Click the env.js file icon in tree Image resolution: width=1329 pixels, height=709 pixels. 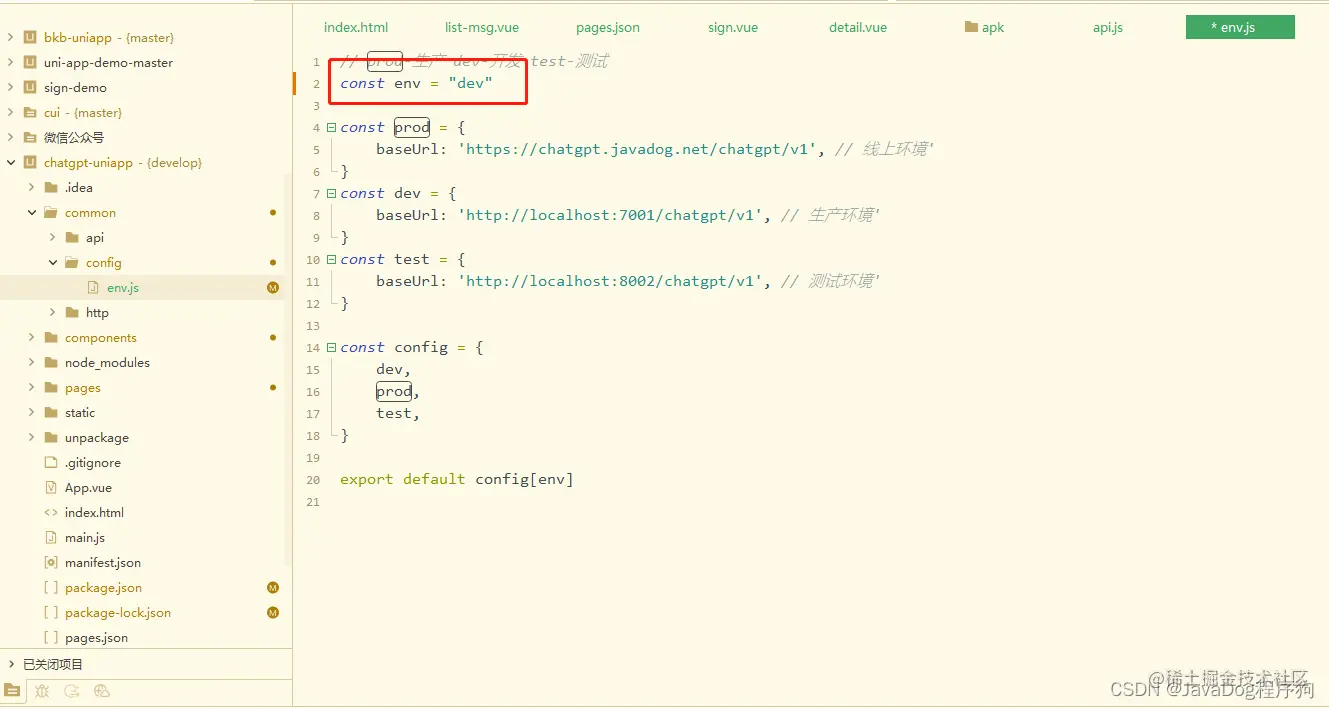(93, 287)
